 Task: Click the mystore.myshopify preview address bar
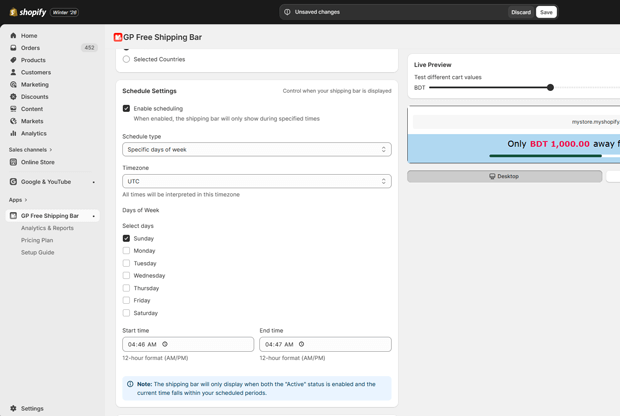[516, 122]
